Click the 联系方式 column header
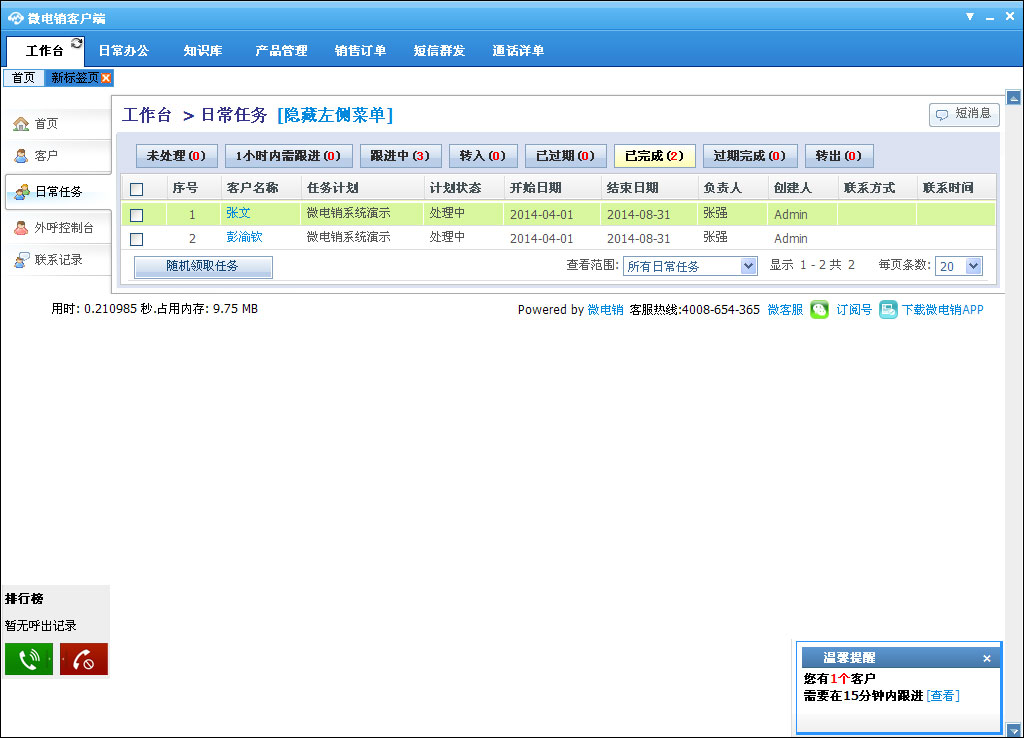Viewport: 1024px width, 738px height. (x=869, y=188)
